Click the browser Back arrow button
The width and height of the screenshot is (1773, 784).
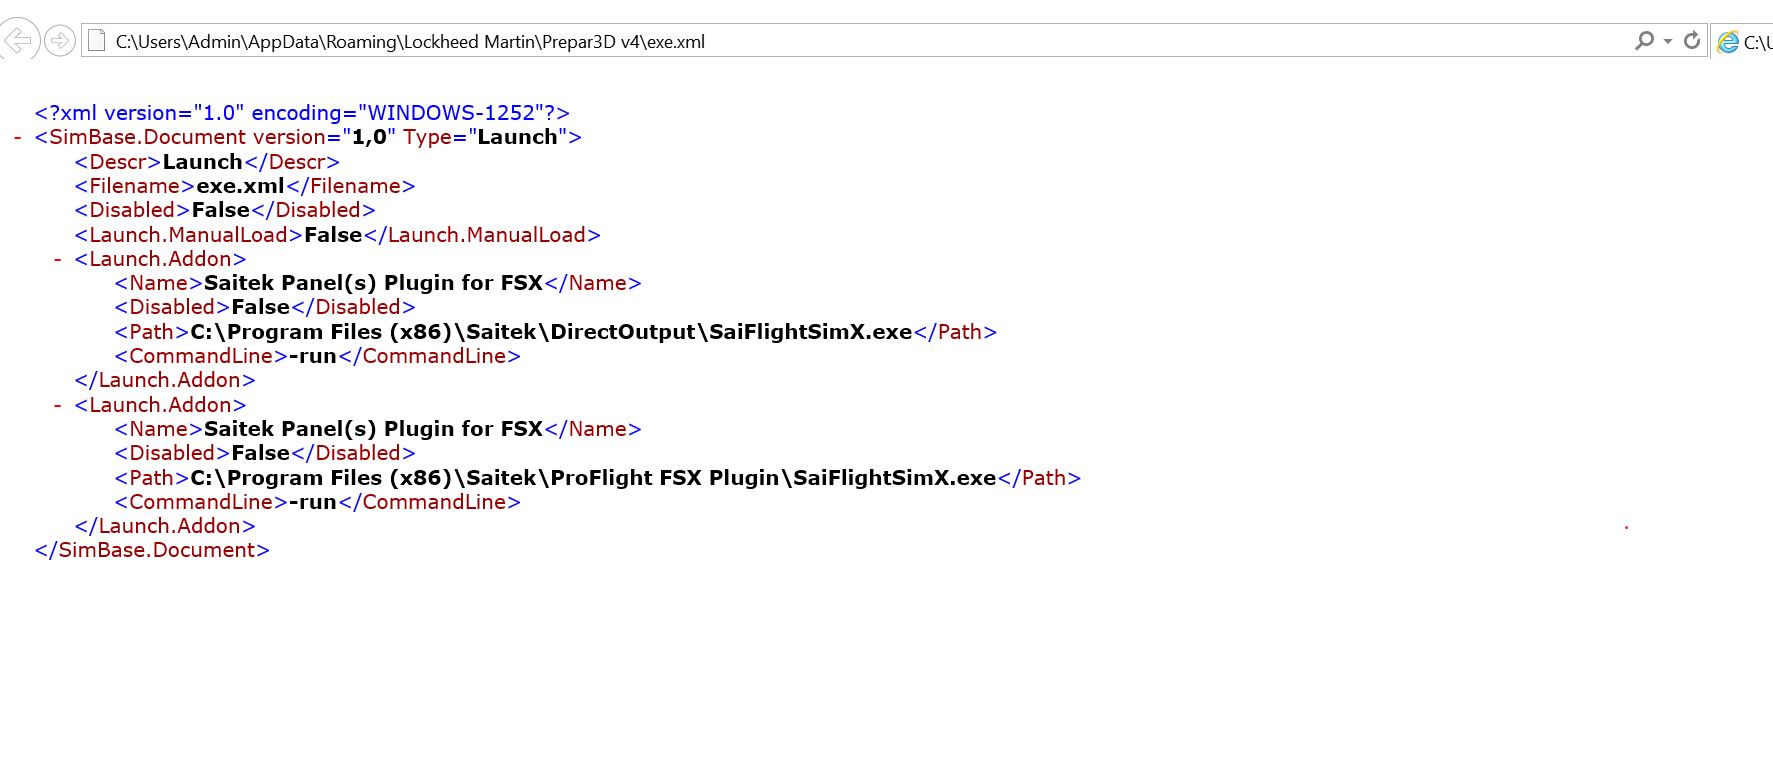(18, 41)
